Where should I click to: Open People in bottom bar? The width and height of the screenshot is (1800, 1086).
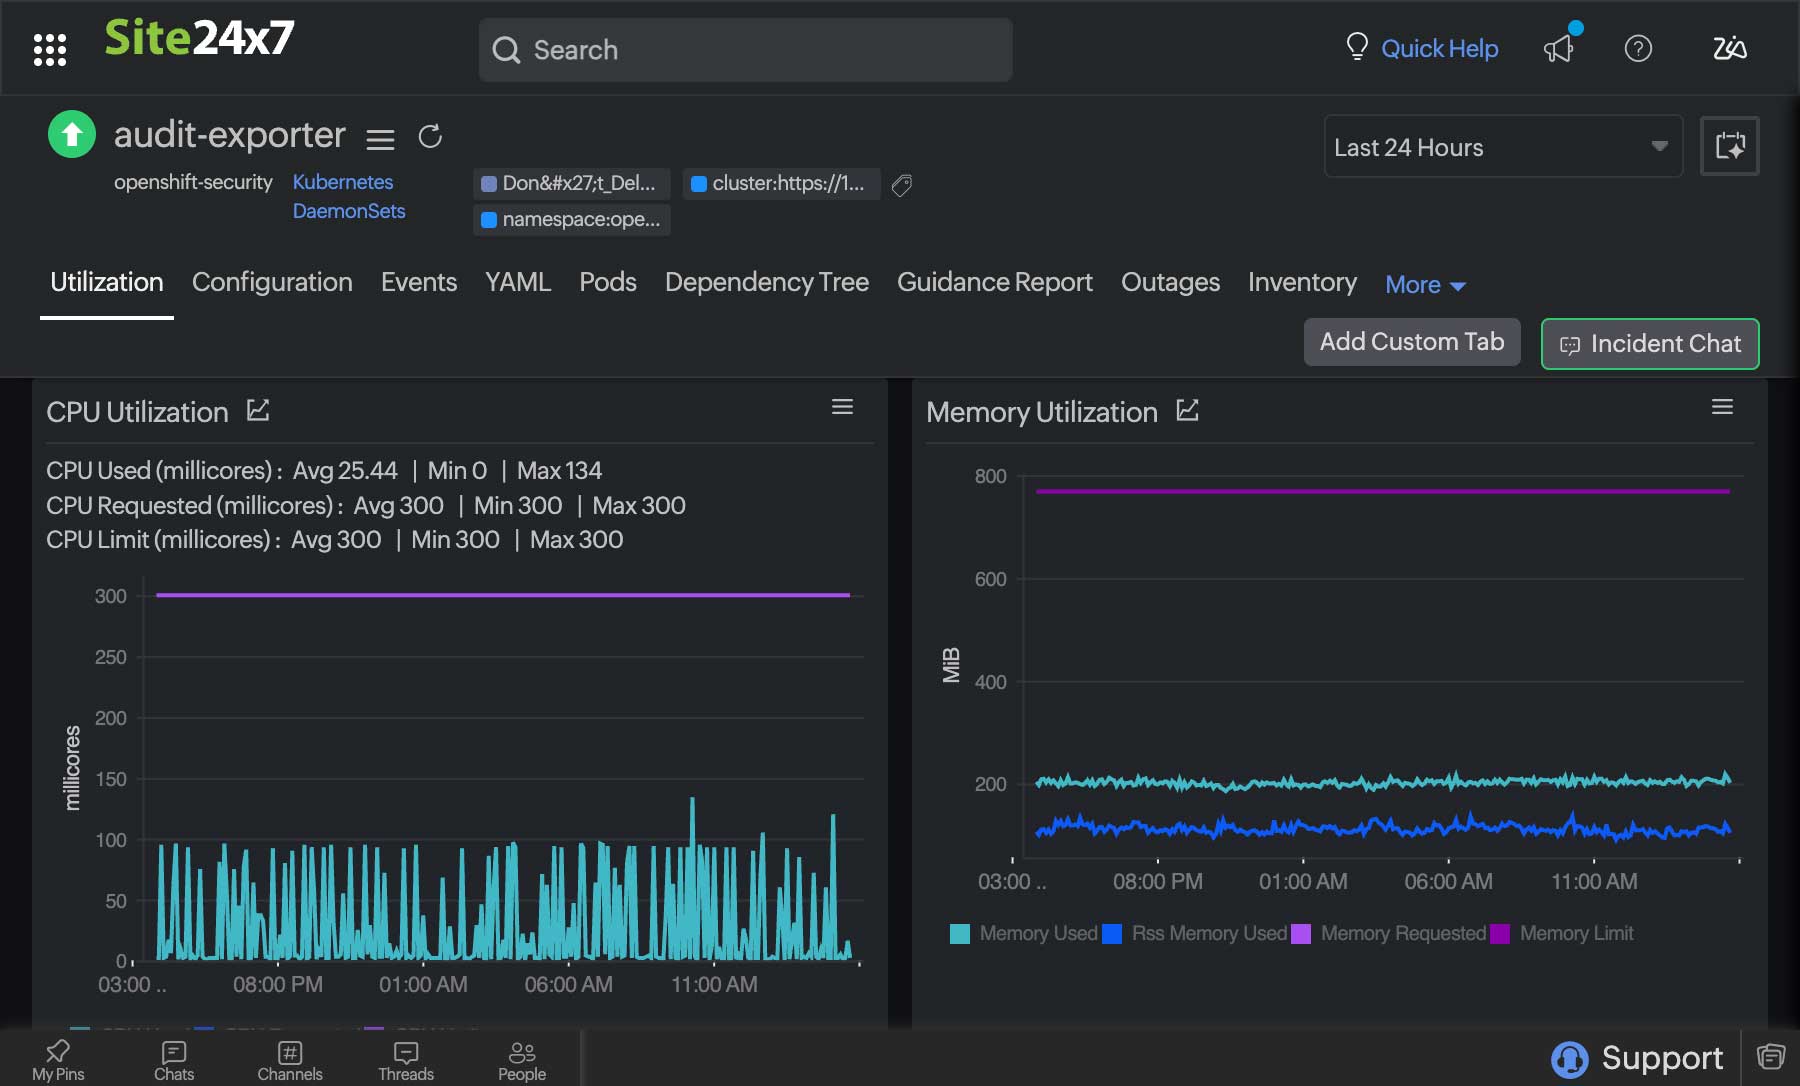(522, 1060)
